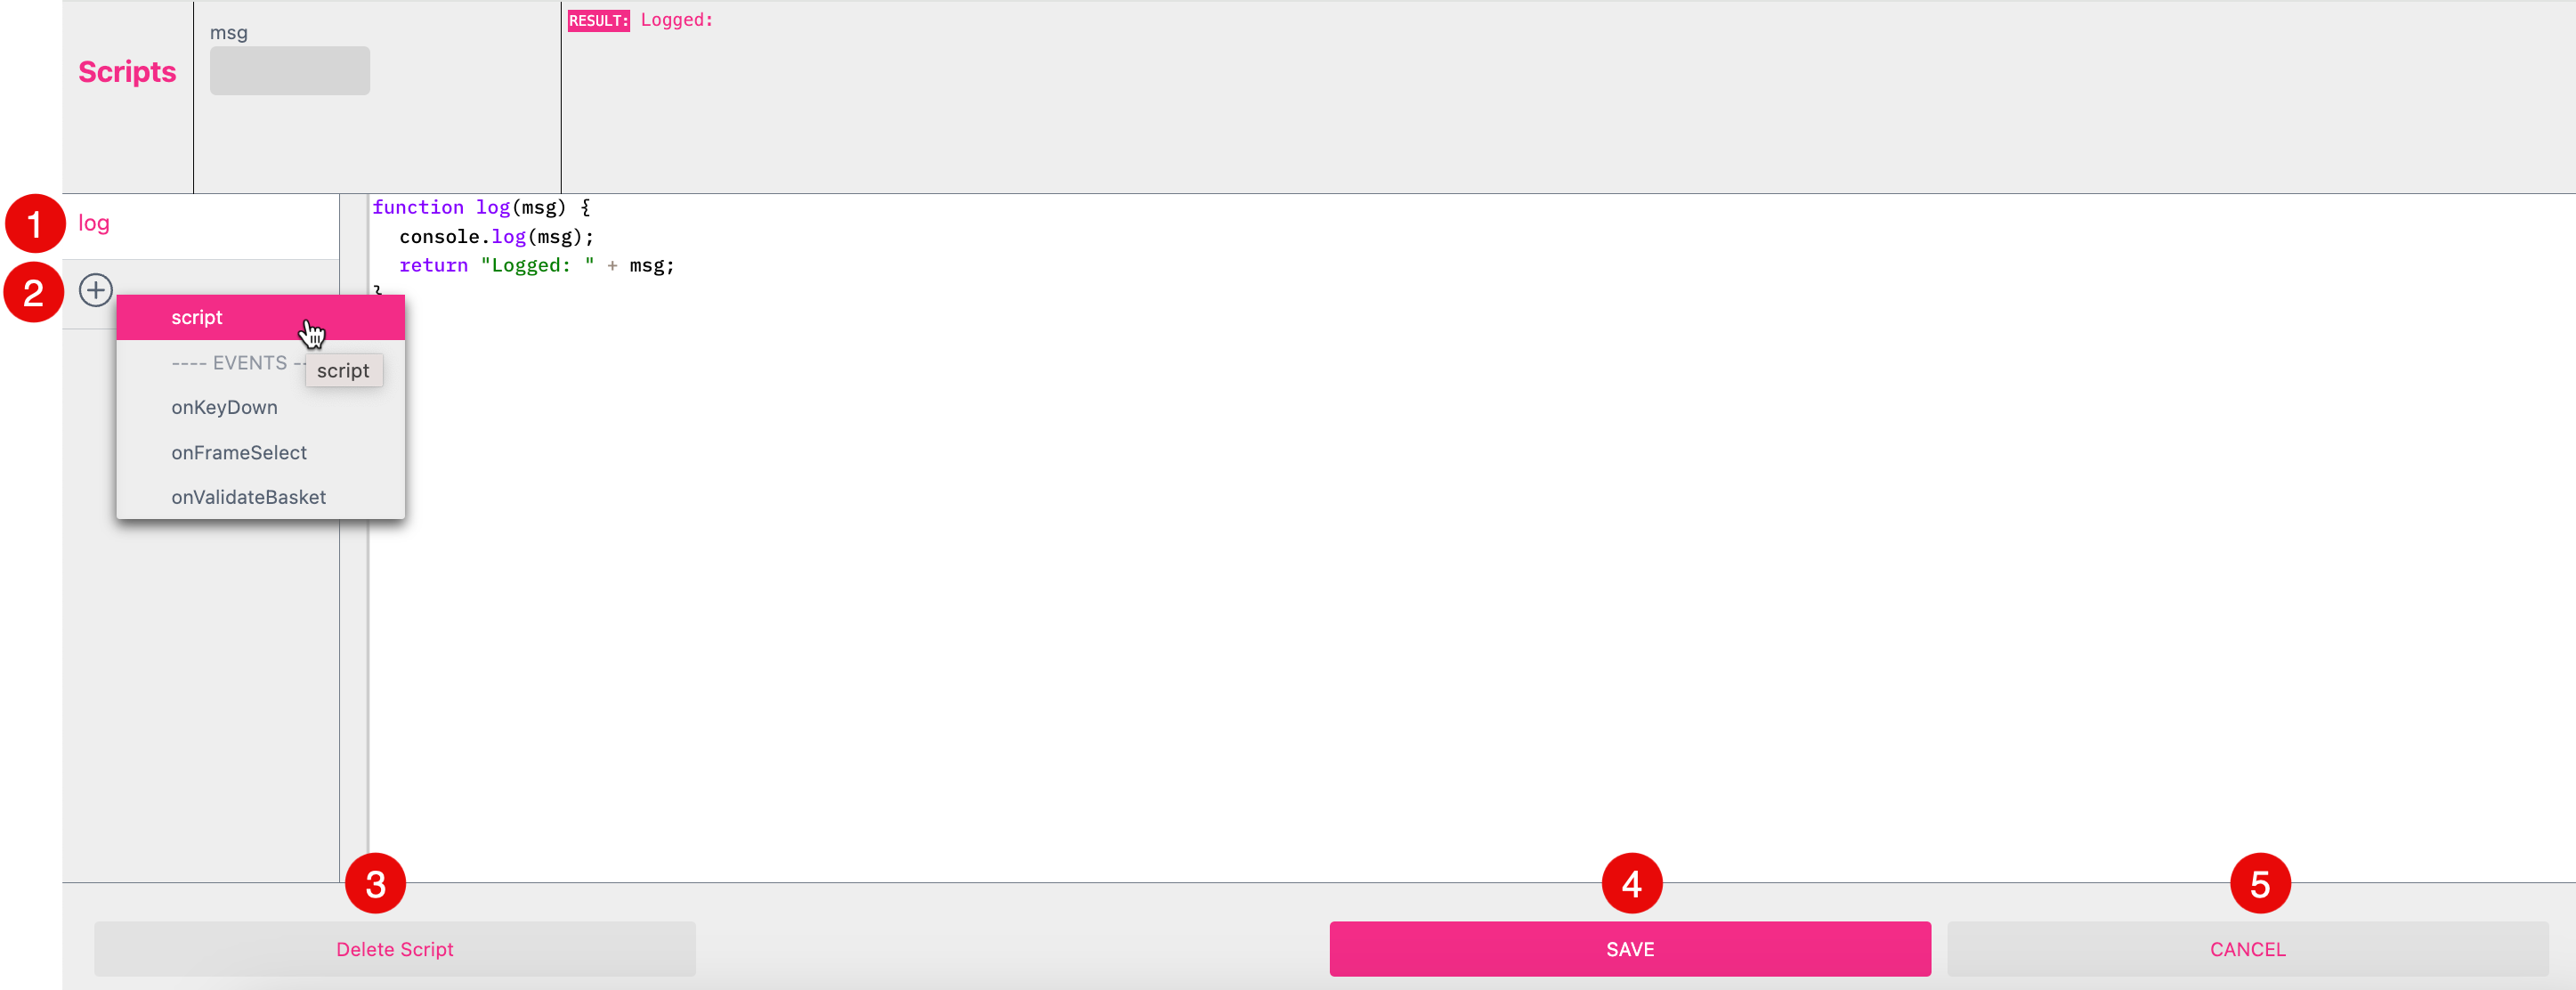Click the SAVE button to save script
The width and height of the screenshot is (2576, 990).
[1630, 949]
